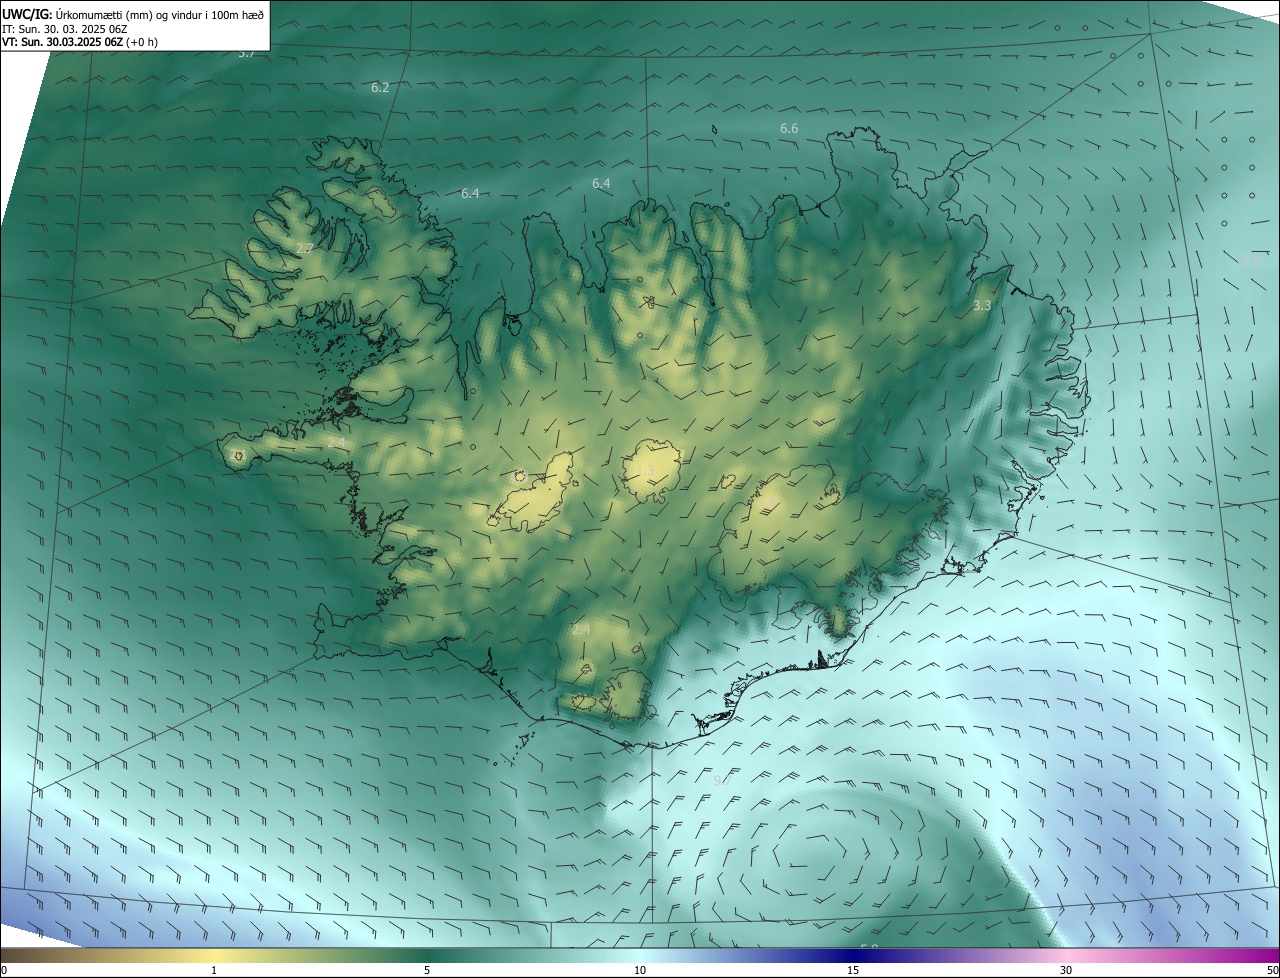Click the 2.4 value on the Snæfellsnes peninsula

tap(336, 442)
